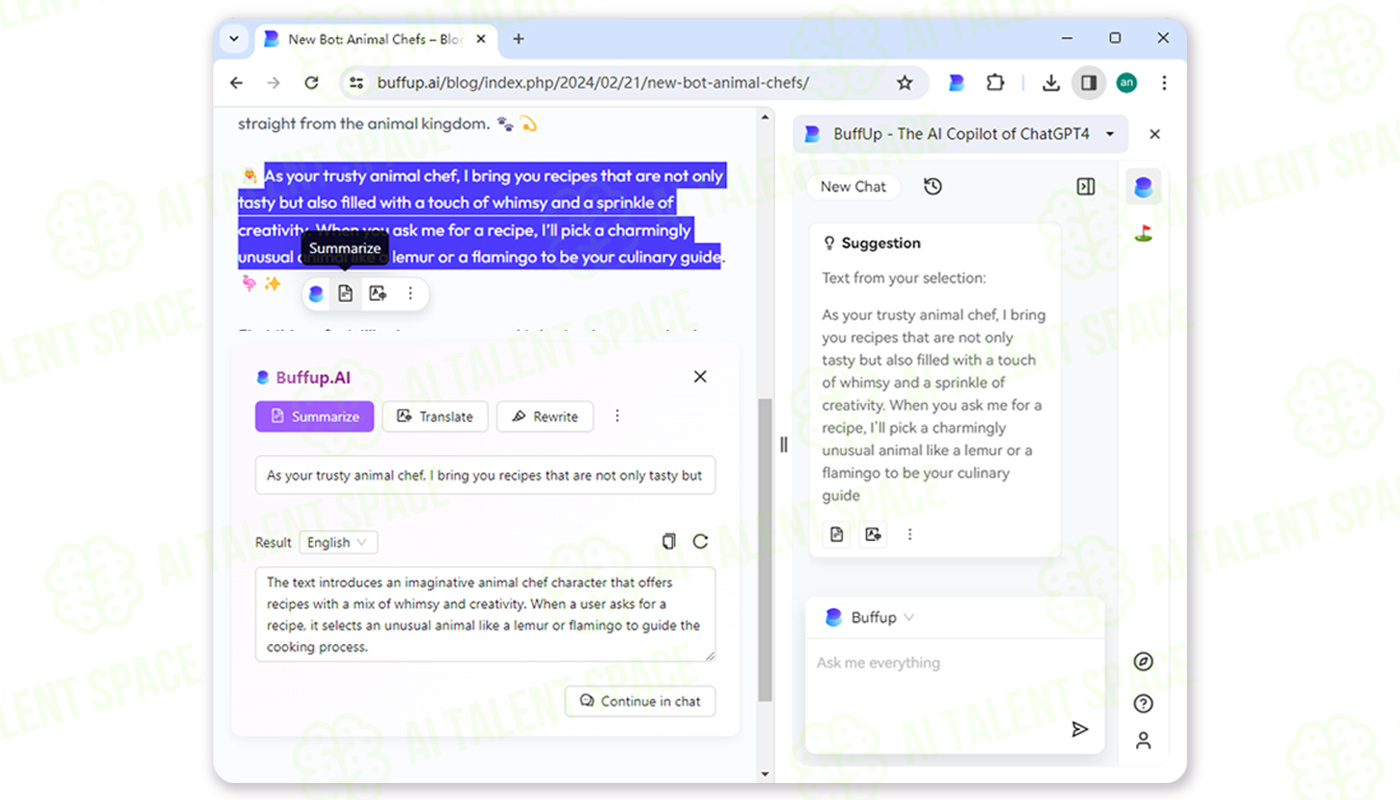The width and height of the screenshot is (1400, 800).
Task: Open the Chrome tab search chevron
Action: click(x=234, y=39)
